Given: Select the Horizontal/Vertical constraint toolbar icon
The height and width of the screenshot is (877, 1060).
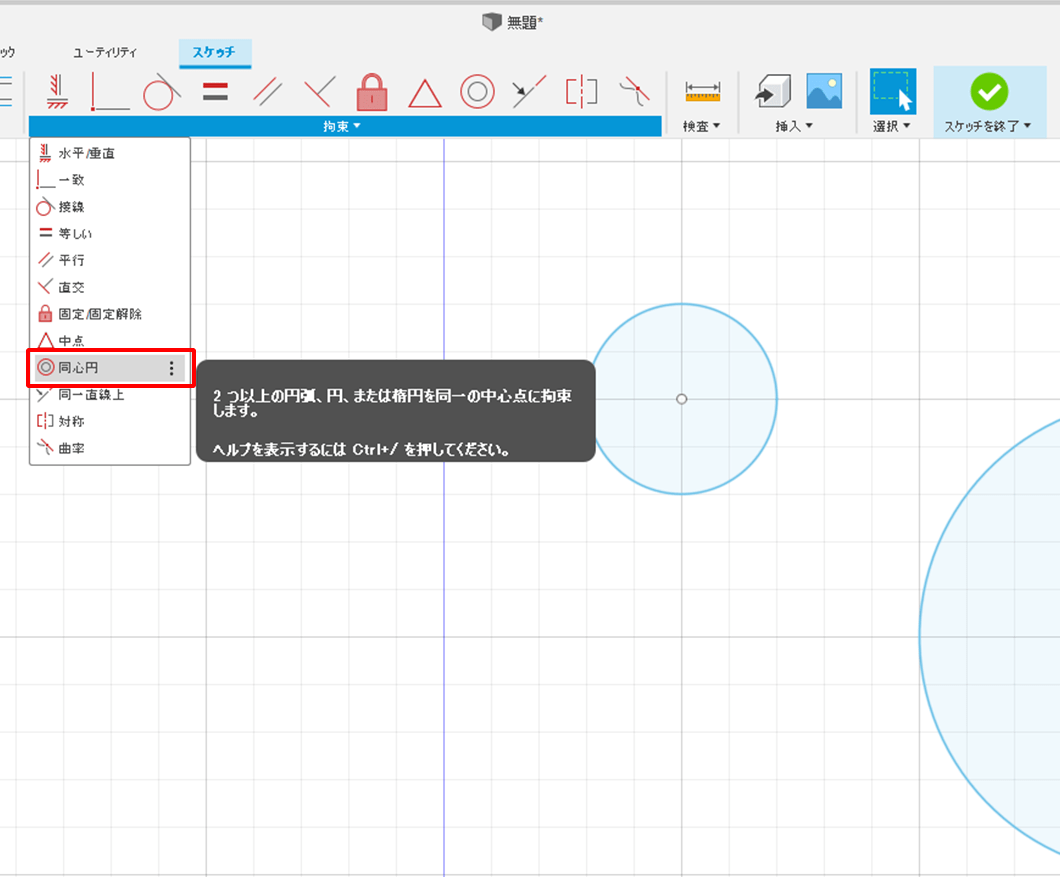Looking at the screenshot, I should click(x=57, y=91).
